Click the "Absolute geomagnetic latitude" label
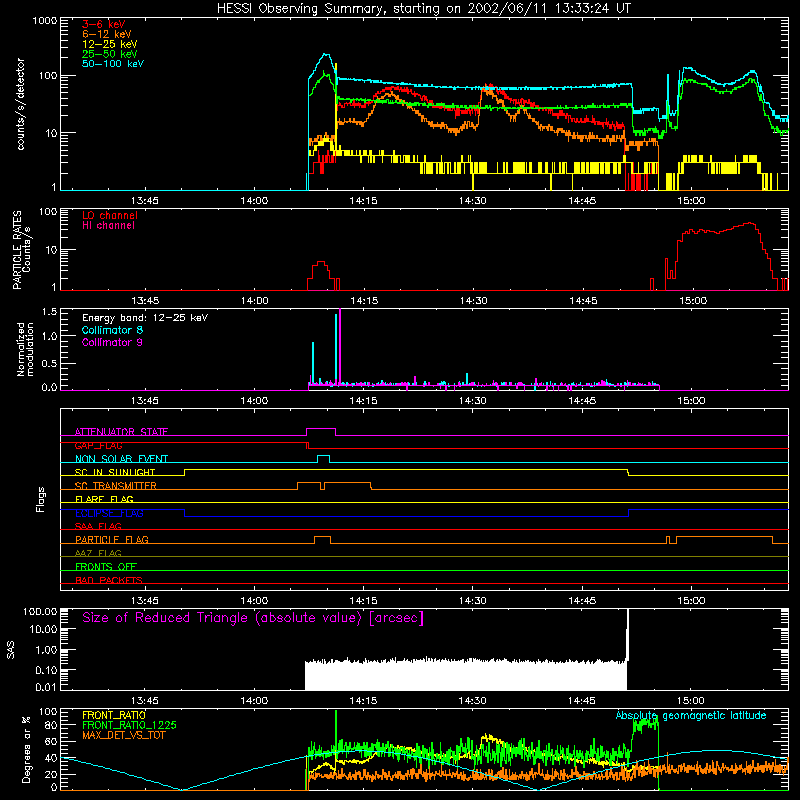The image size is (800, 800). click(x=691, y=715)
